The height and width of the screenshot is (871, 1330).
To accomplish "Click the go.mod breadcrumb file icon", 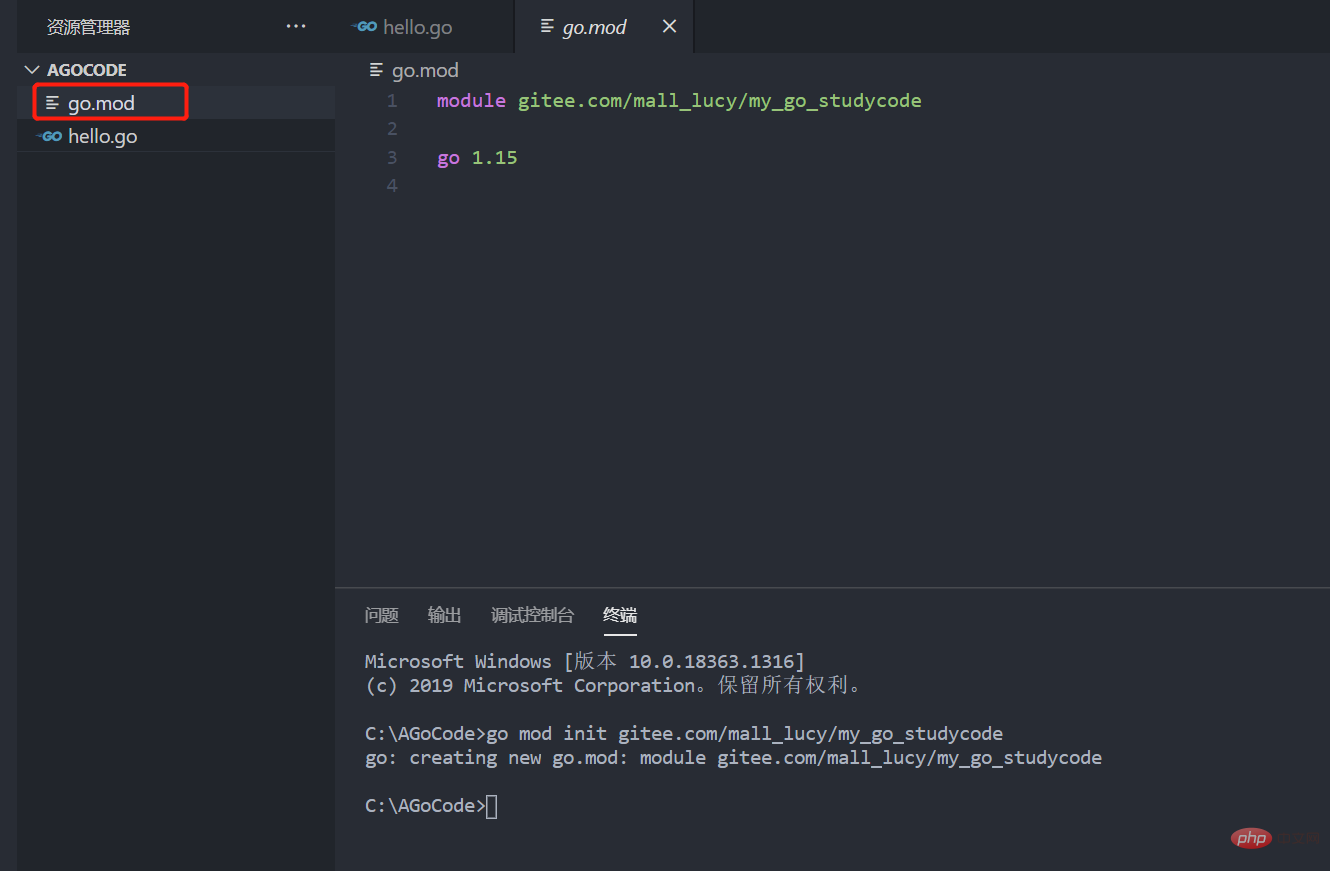I will tap(376, 70).
